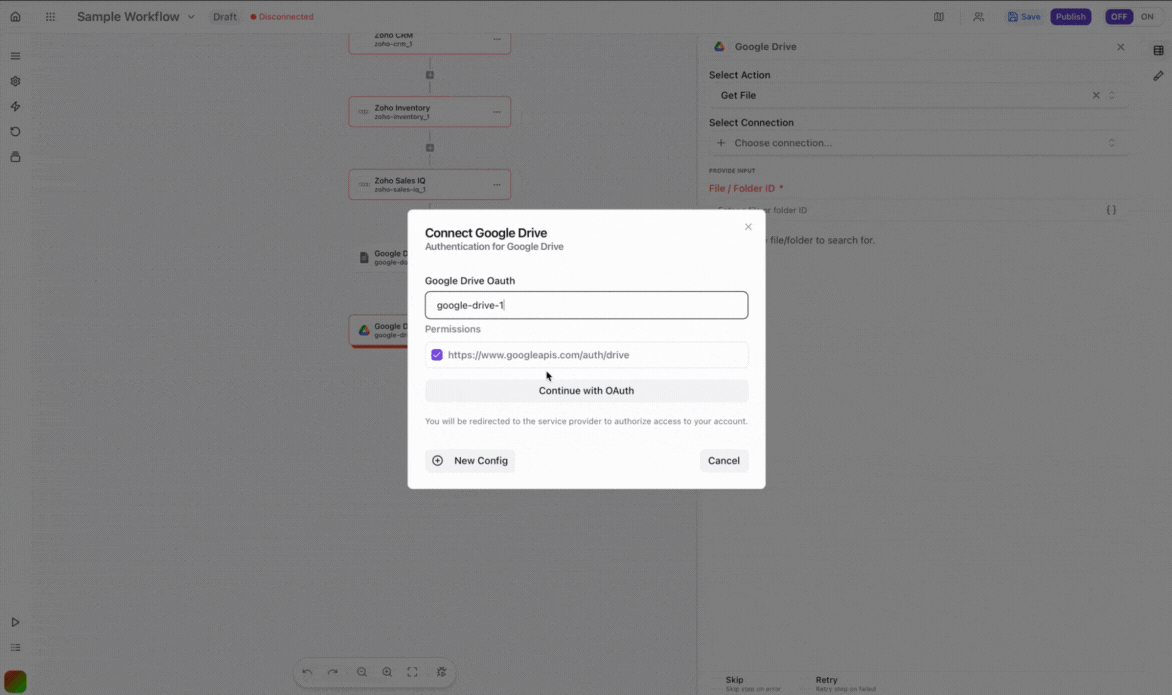Click the Google Drive Oauth name input field
This screenshot has width=1172, height=695.
coord(586,304)
